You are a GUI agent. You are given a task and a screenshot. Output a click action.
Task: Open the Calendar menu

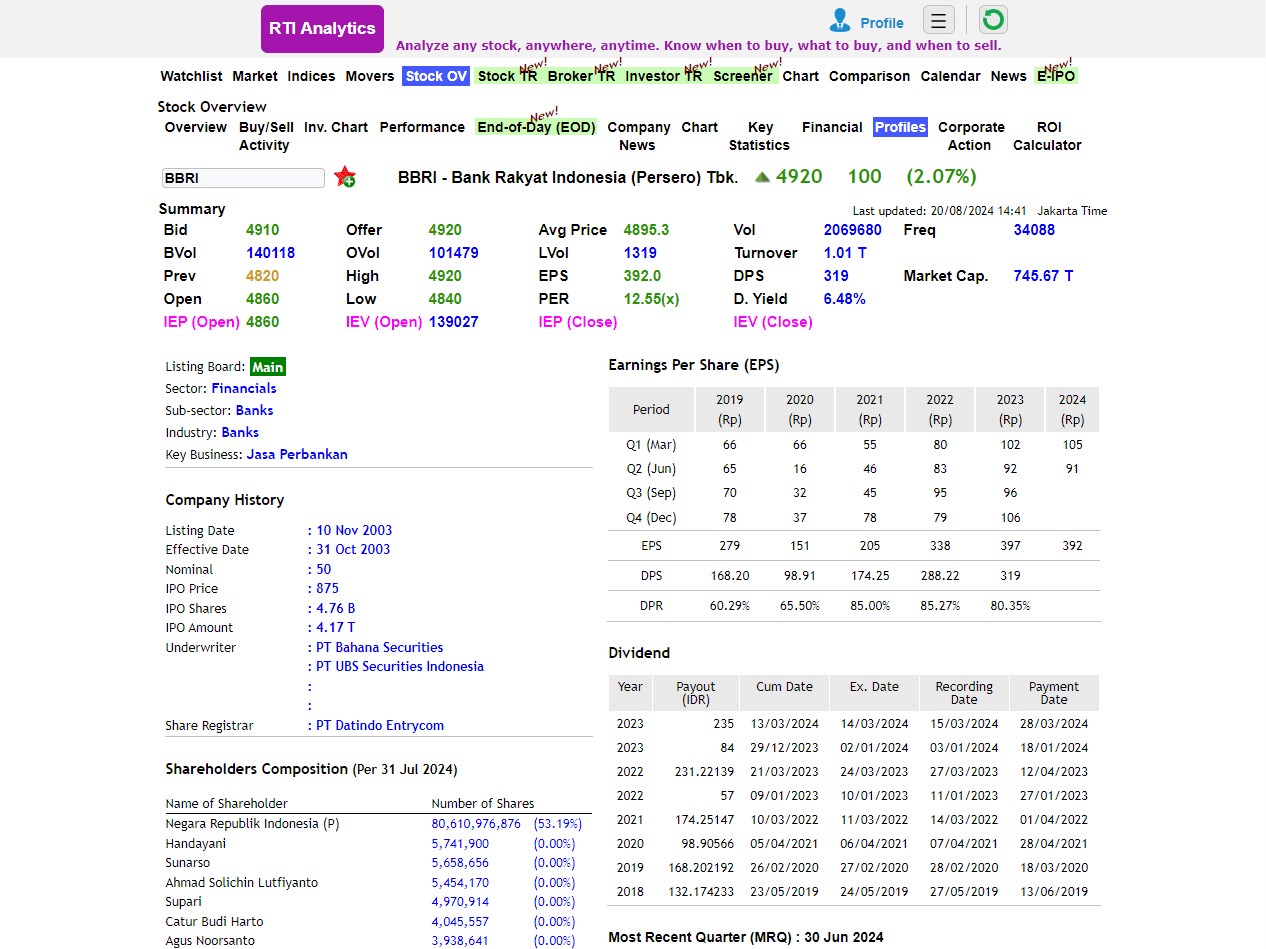click(x=950, y=76)
